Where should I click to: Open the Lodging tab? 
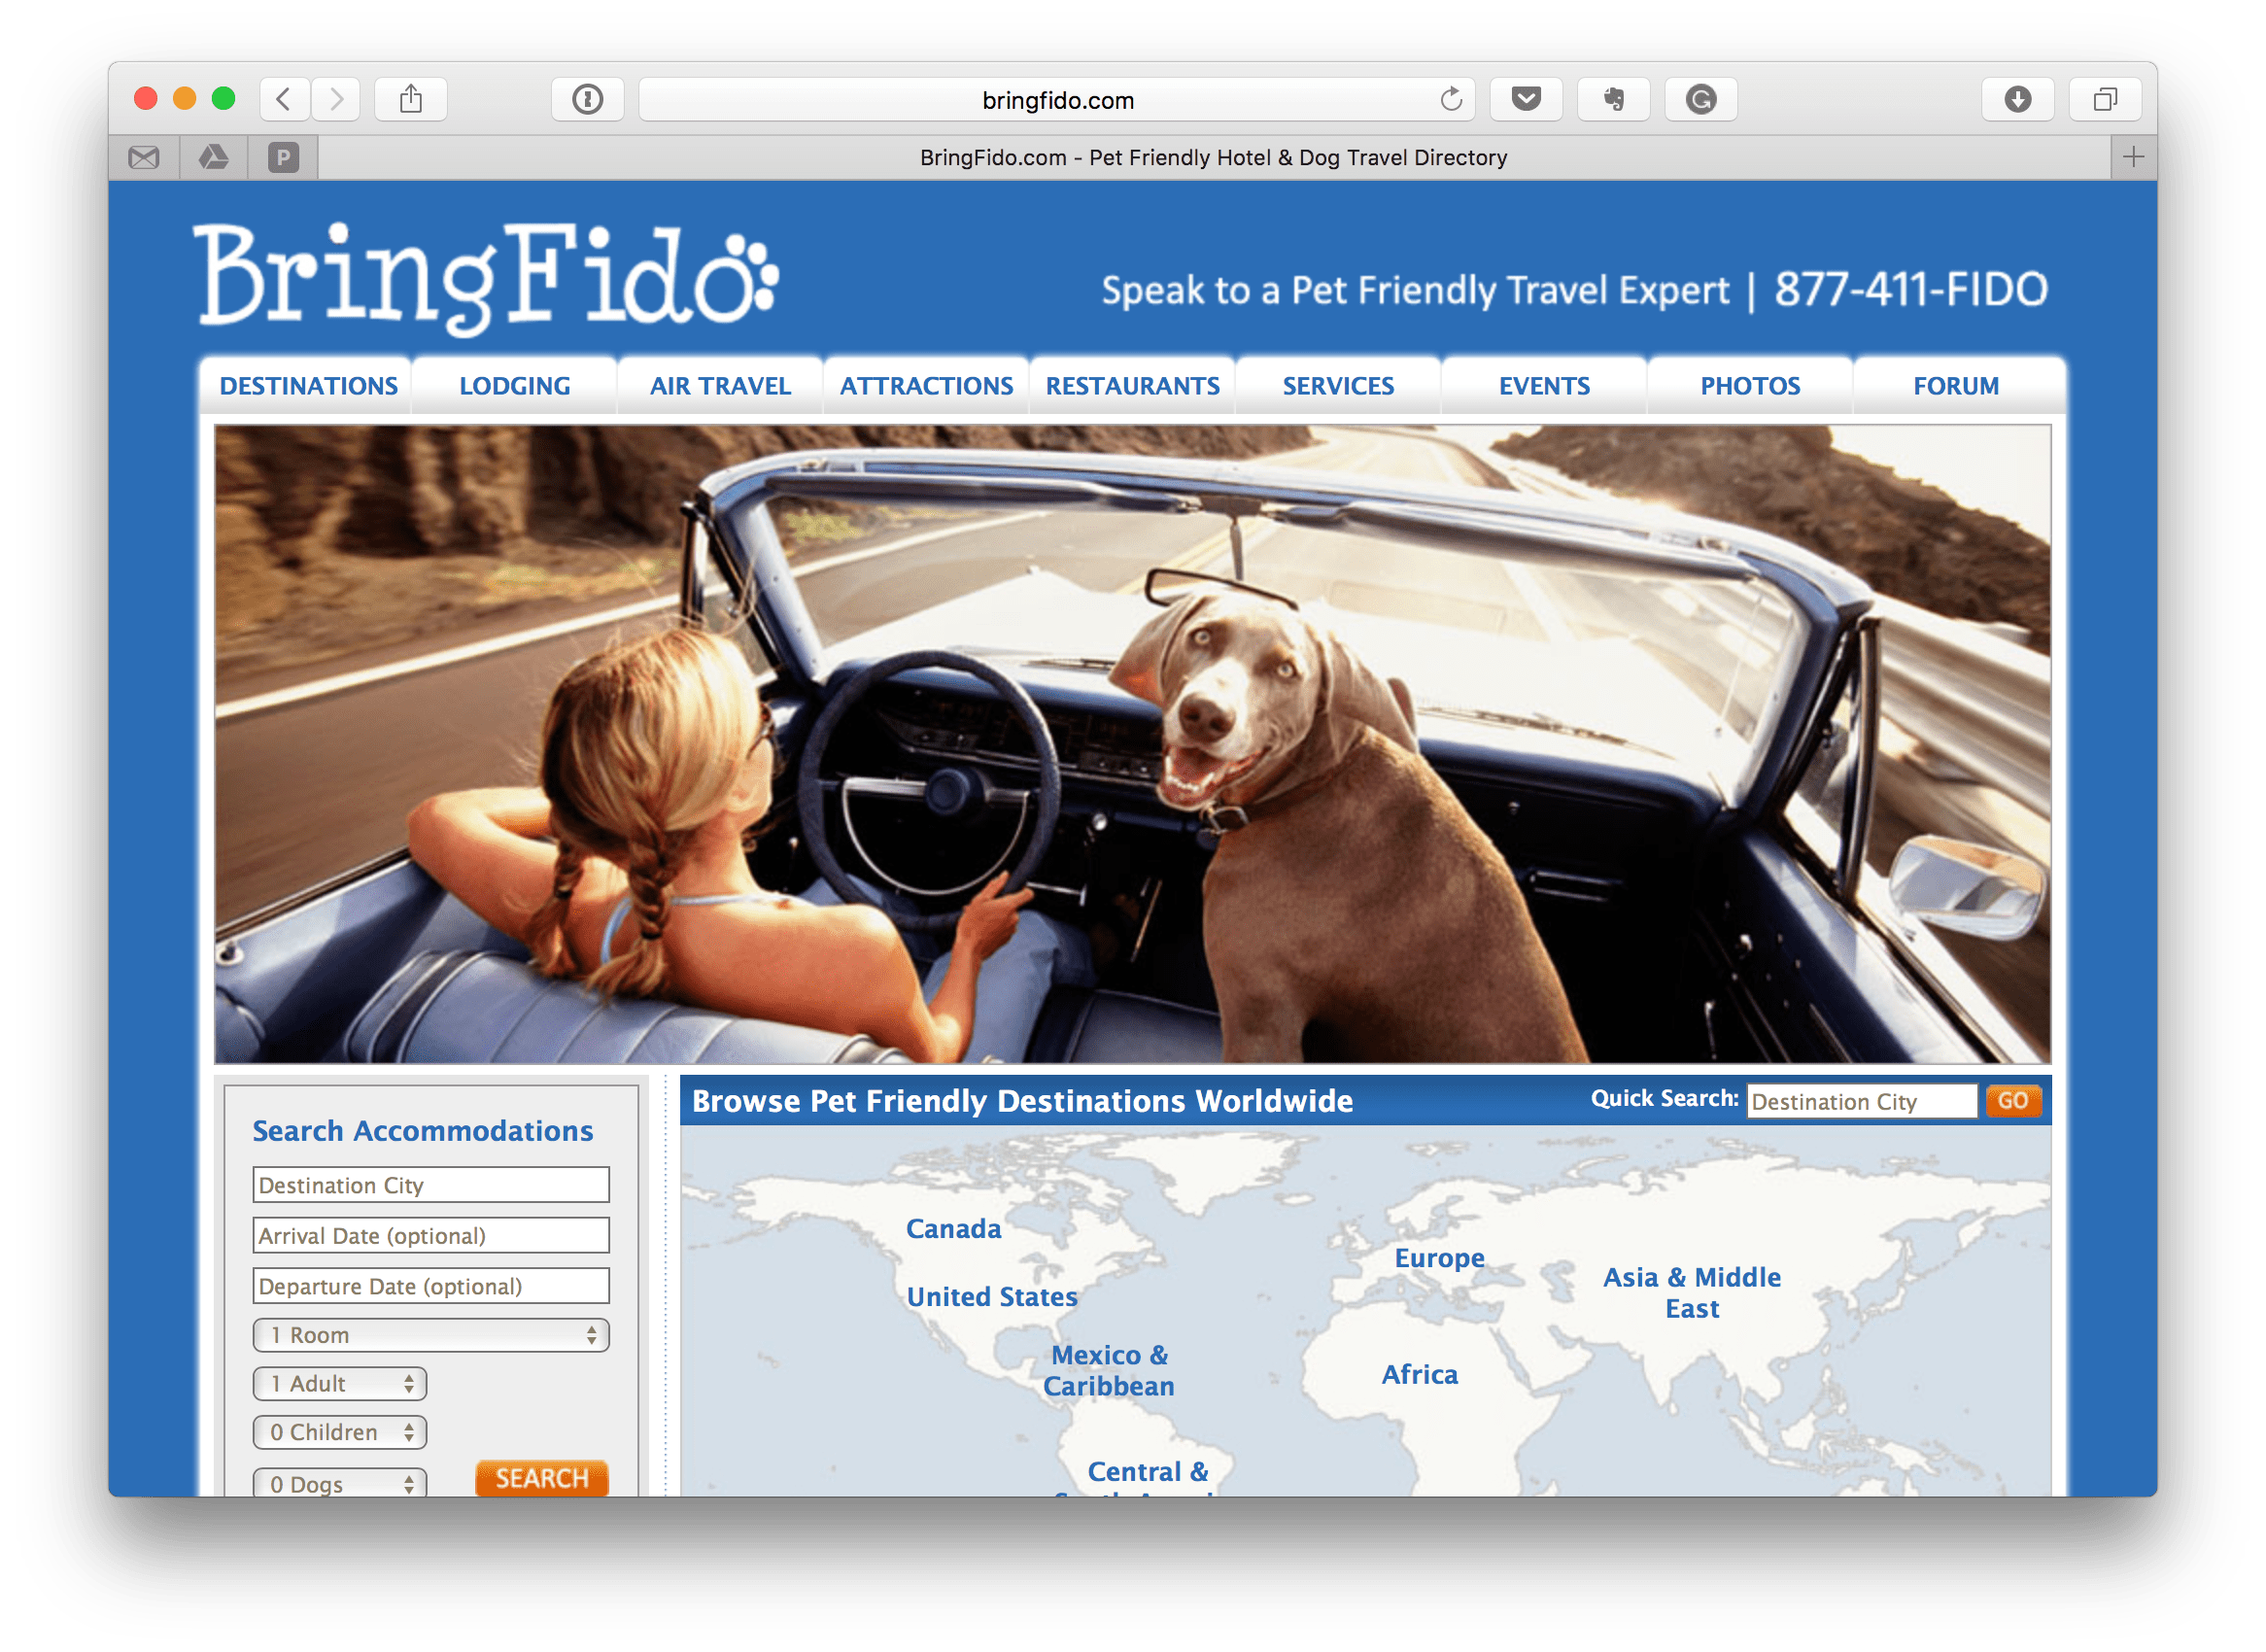click(514, 385)
